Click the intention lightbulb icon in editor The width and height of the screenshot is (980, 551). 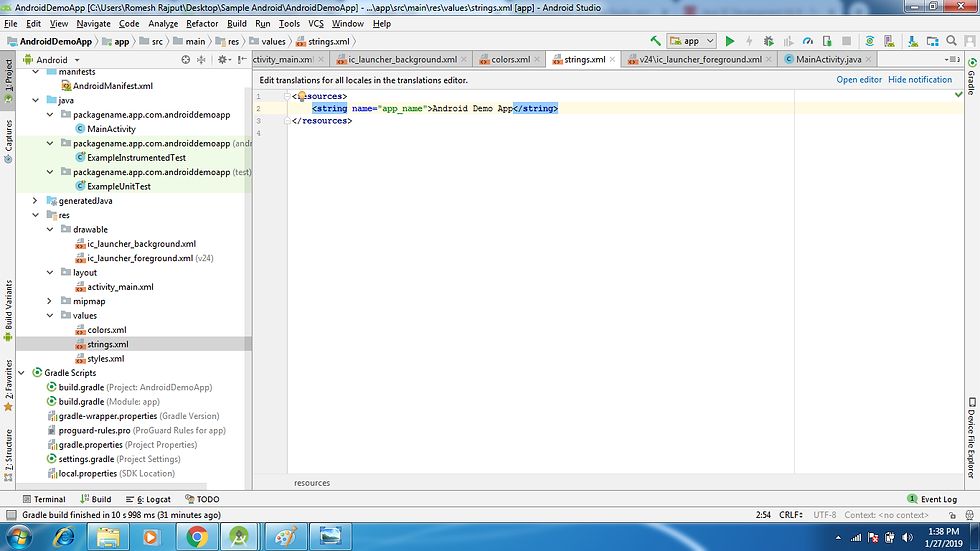pyautogui.click(x=301, y=96)
